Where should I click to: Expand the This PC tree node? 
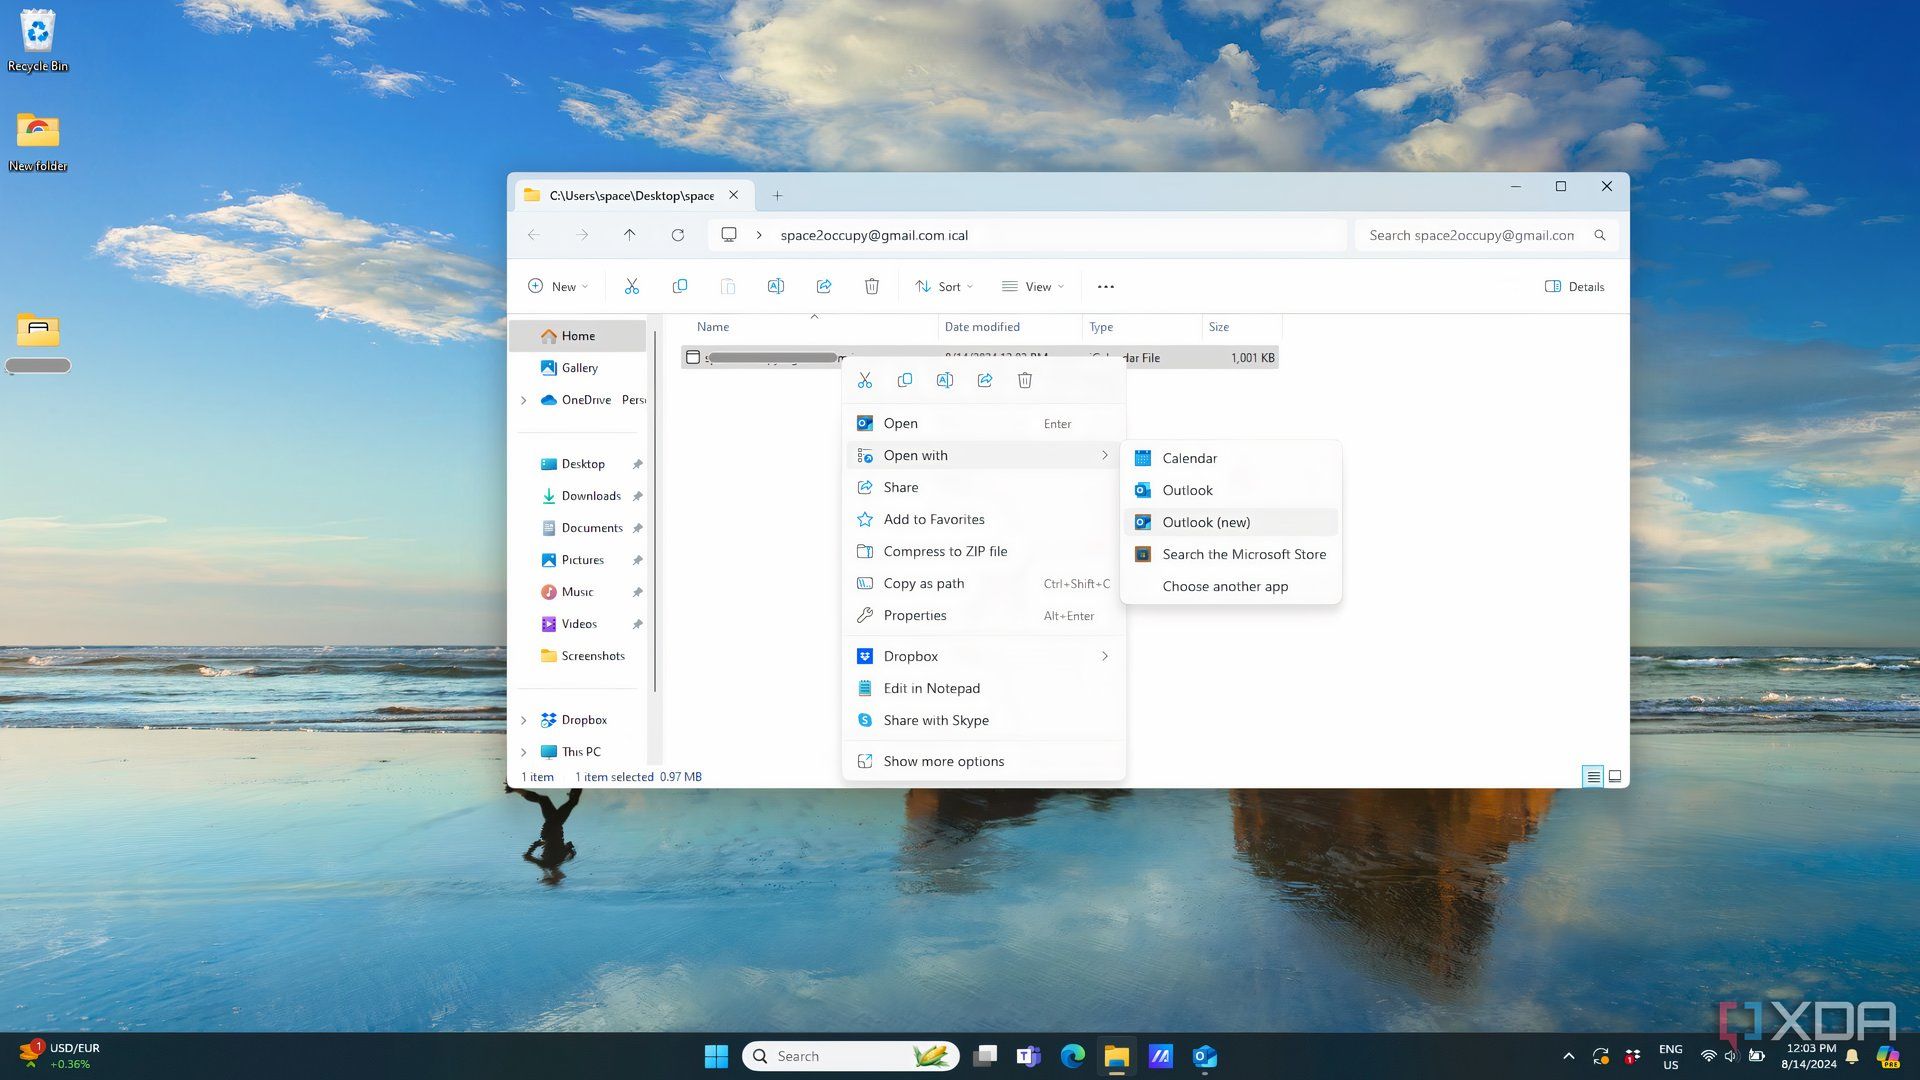523,752
